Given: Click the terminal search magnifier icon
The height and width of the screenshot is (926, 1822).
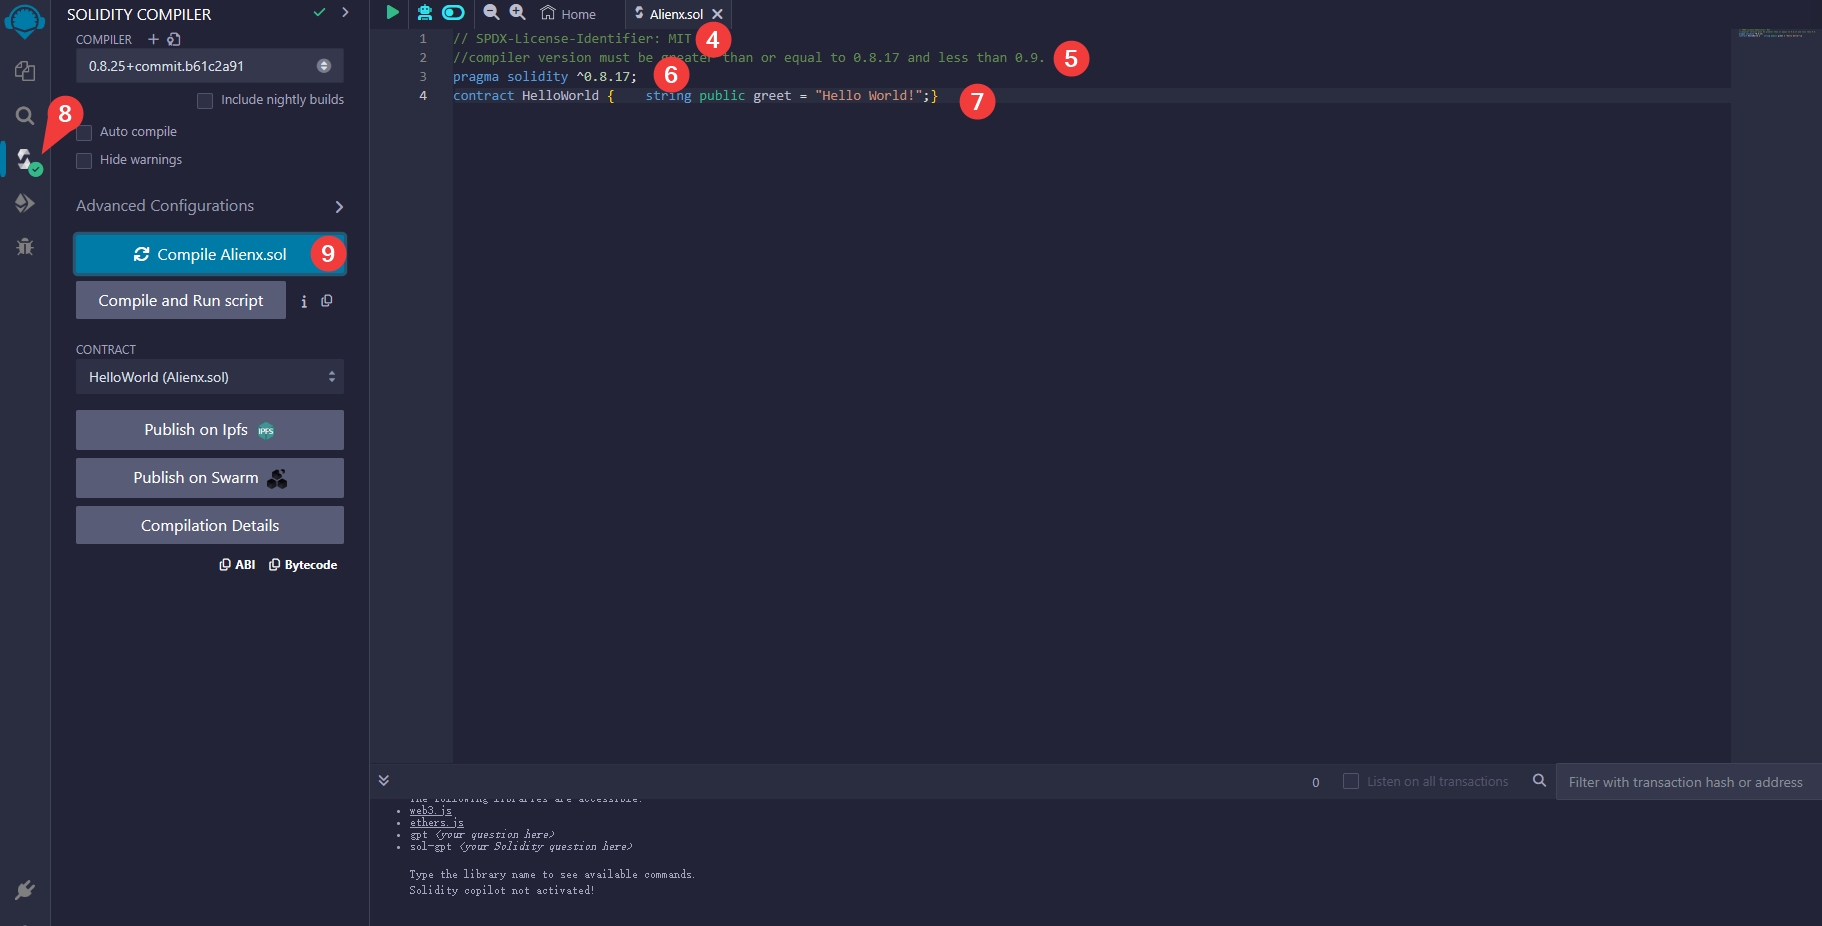Looking at the screenshot, I should [x=1539, y=781].
